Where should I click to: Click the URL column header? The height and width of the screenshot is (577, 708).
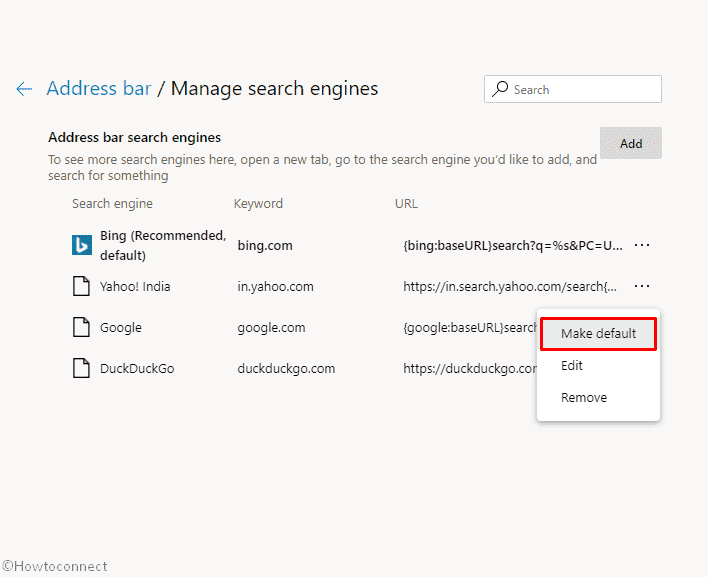pos(406,204)
